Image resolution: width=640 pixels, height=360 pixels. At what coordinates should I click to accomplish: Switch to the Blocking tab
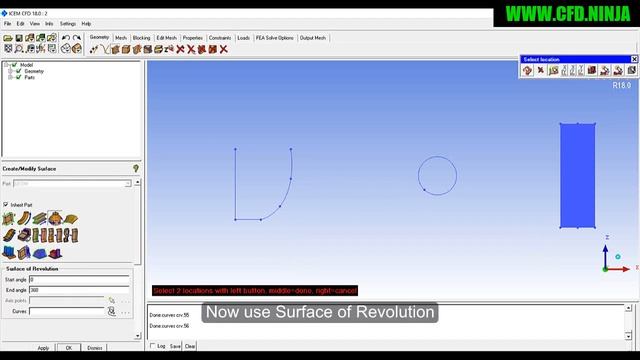coord(141,38)
